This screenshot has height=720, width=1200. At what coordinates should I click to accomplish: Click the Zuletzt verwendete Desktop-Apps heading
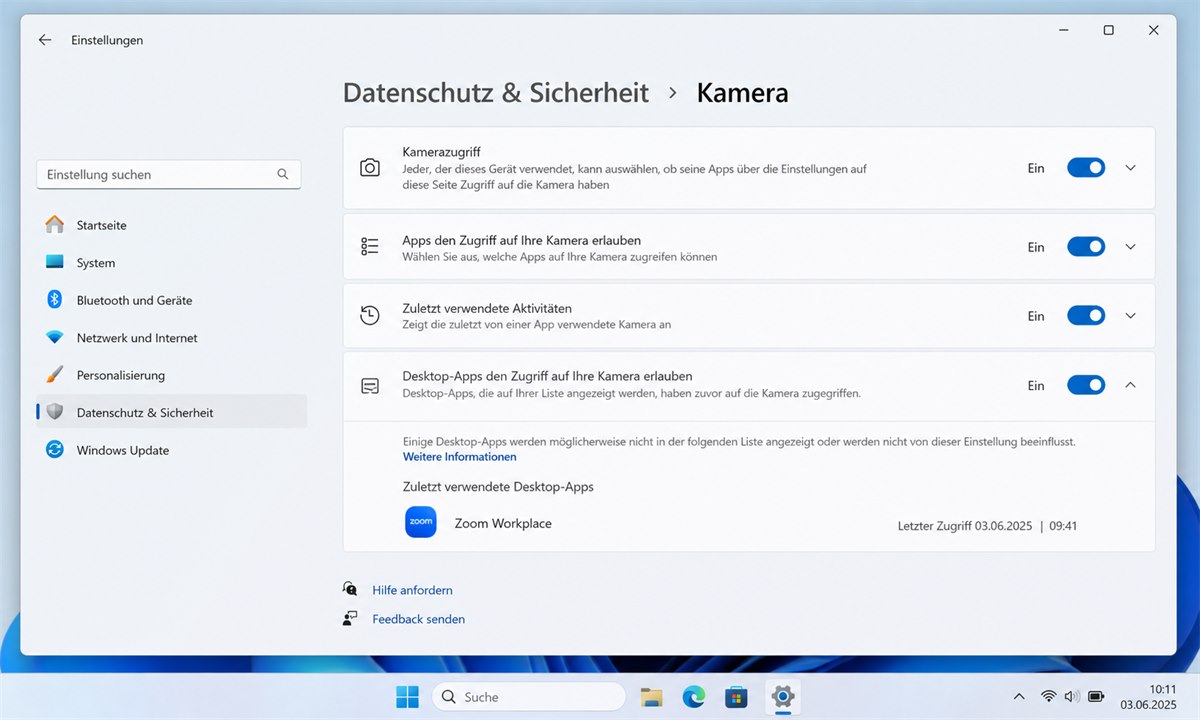click(498, 487)
